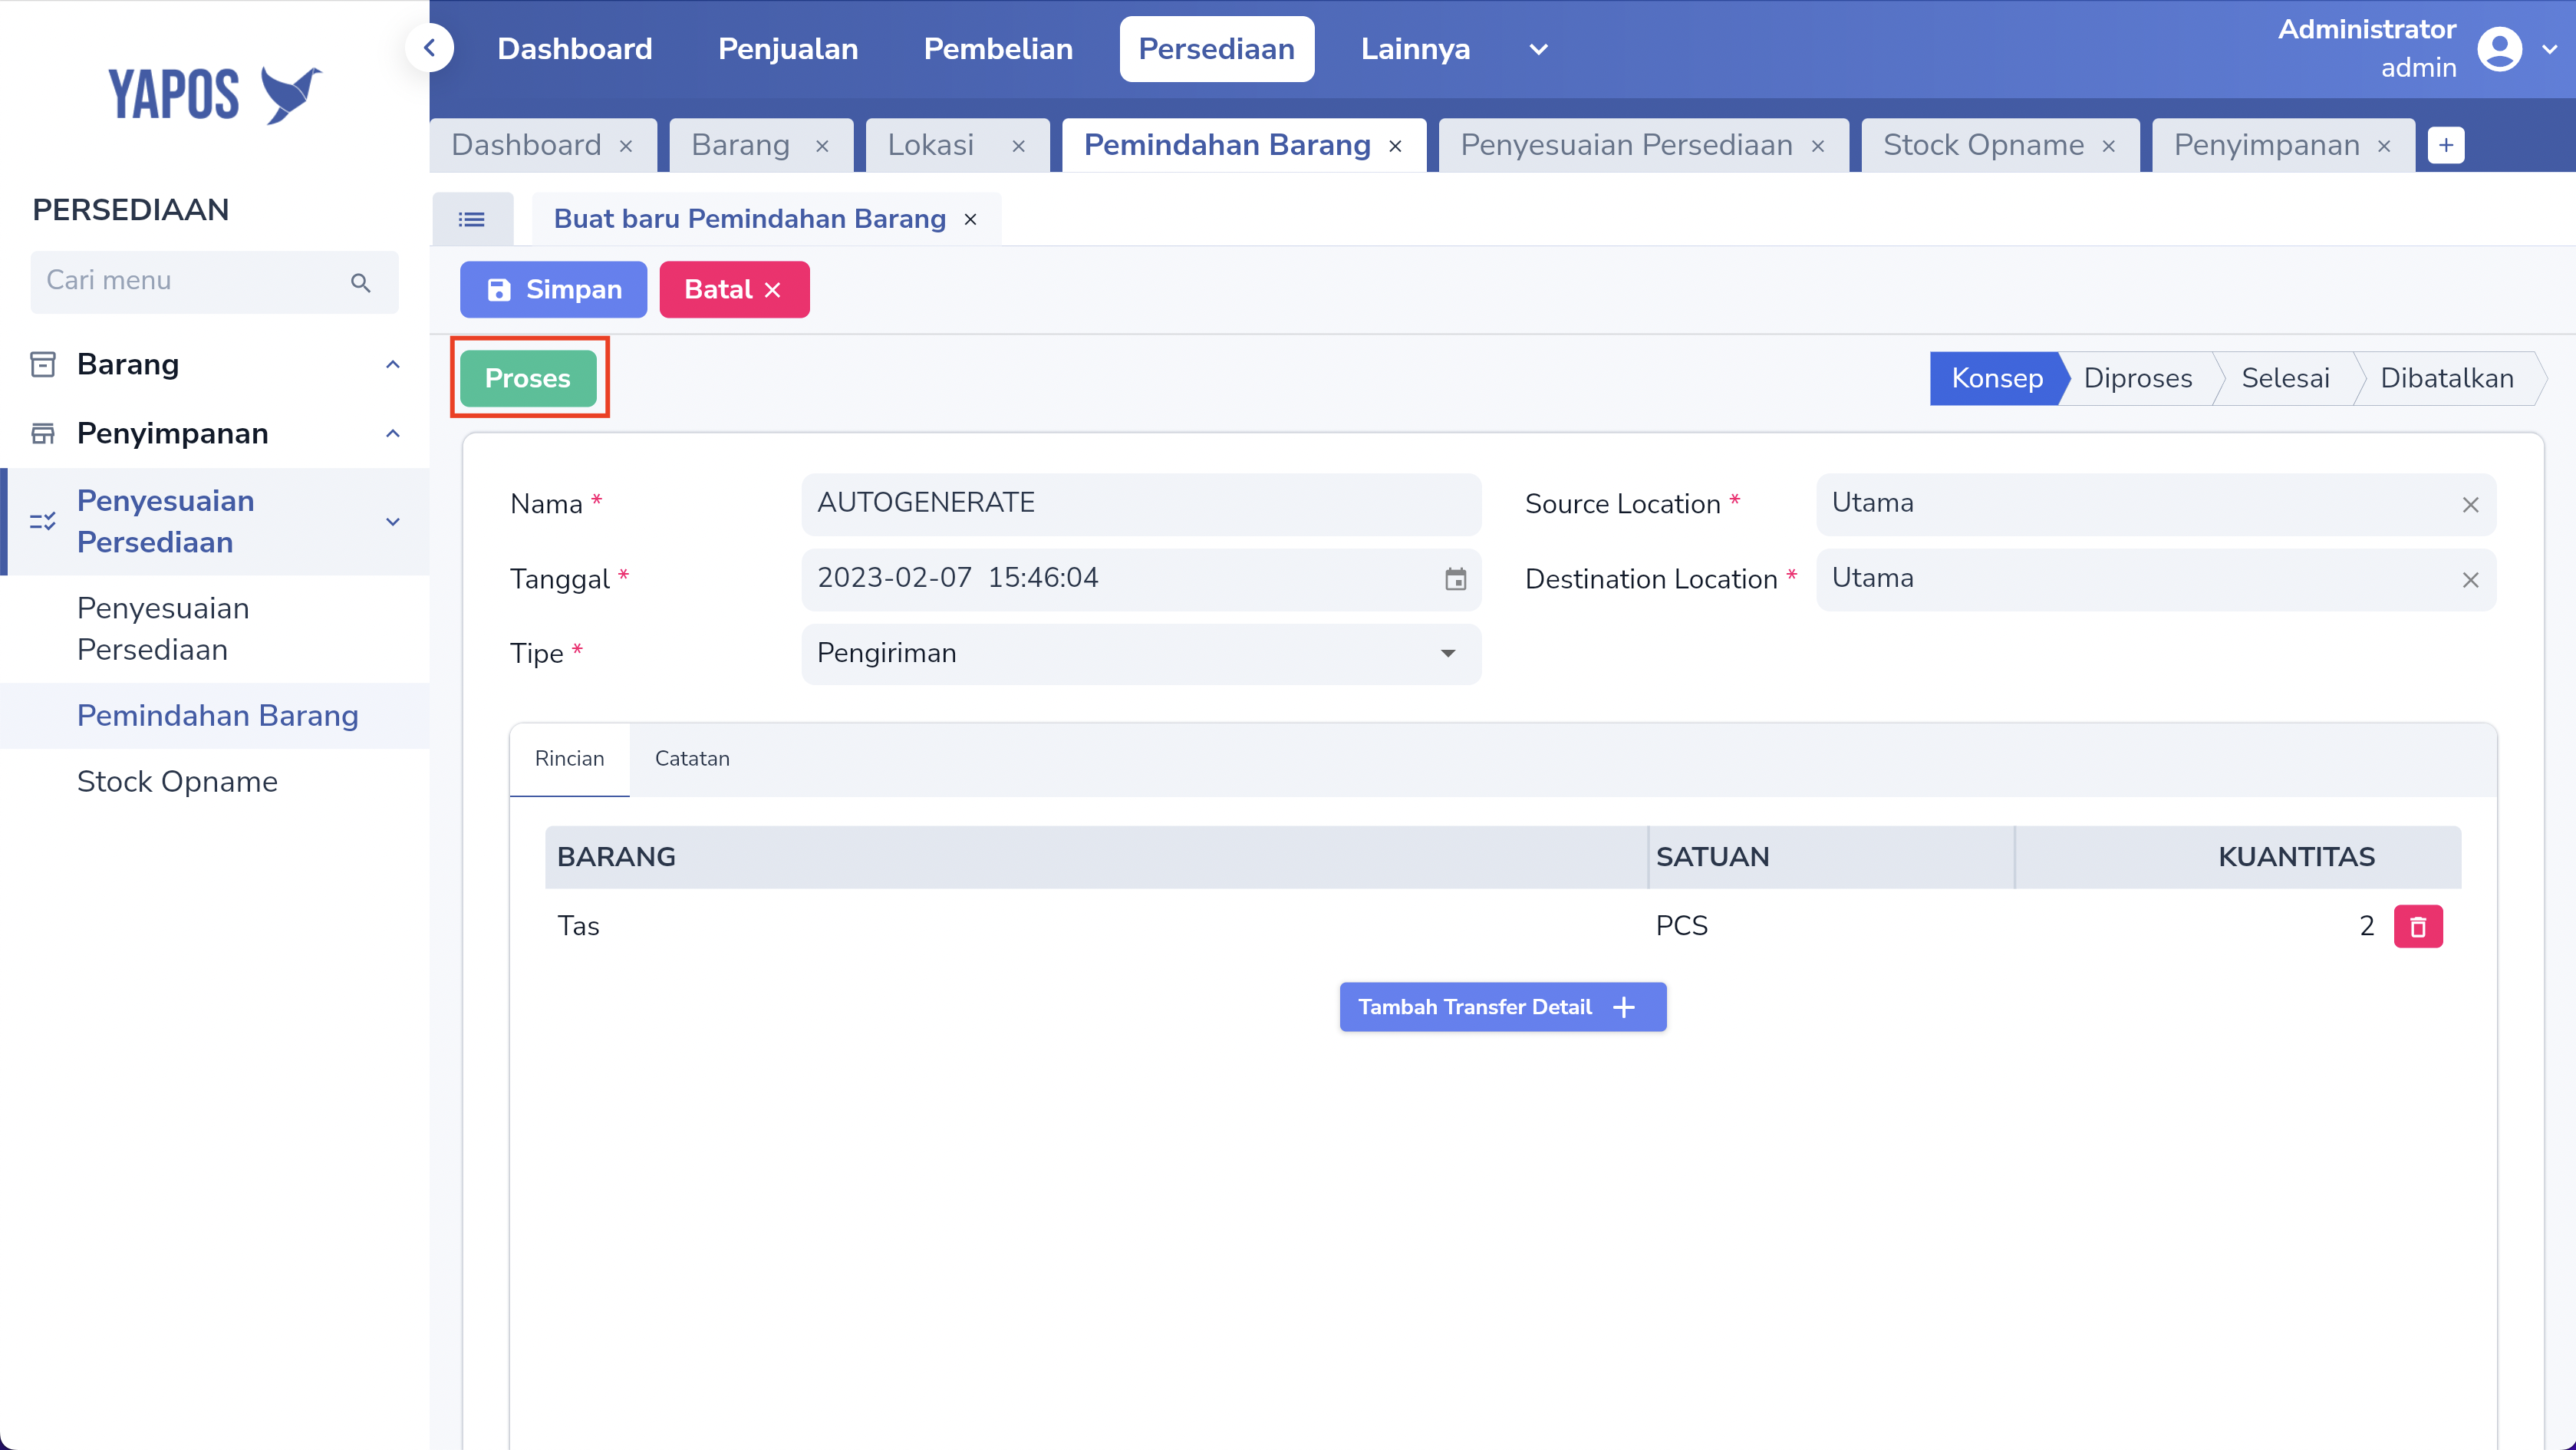Click the green Proses button
The image size is (2576, 1450).
click(528, 378)
